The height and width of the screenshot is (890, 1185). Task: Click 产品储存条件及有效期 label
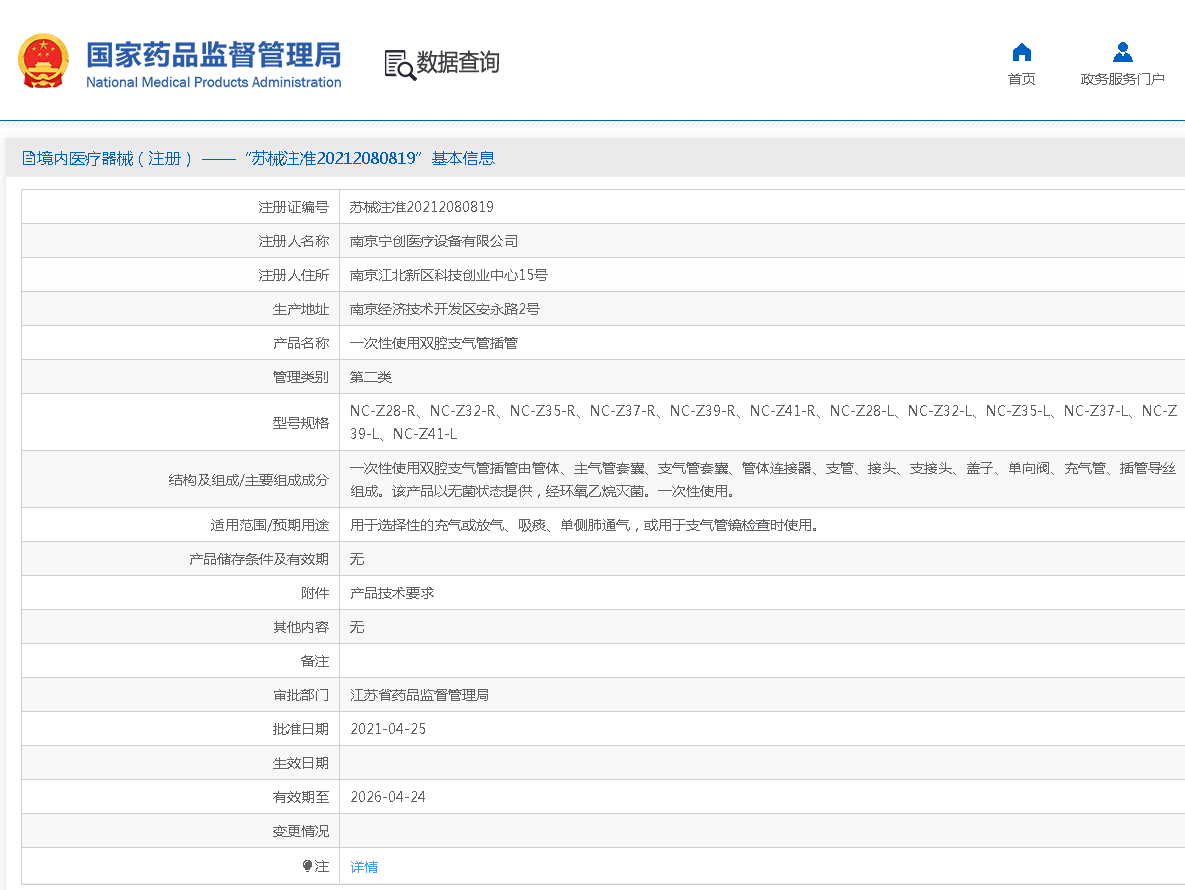(x=259, y=559)
